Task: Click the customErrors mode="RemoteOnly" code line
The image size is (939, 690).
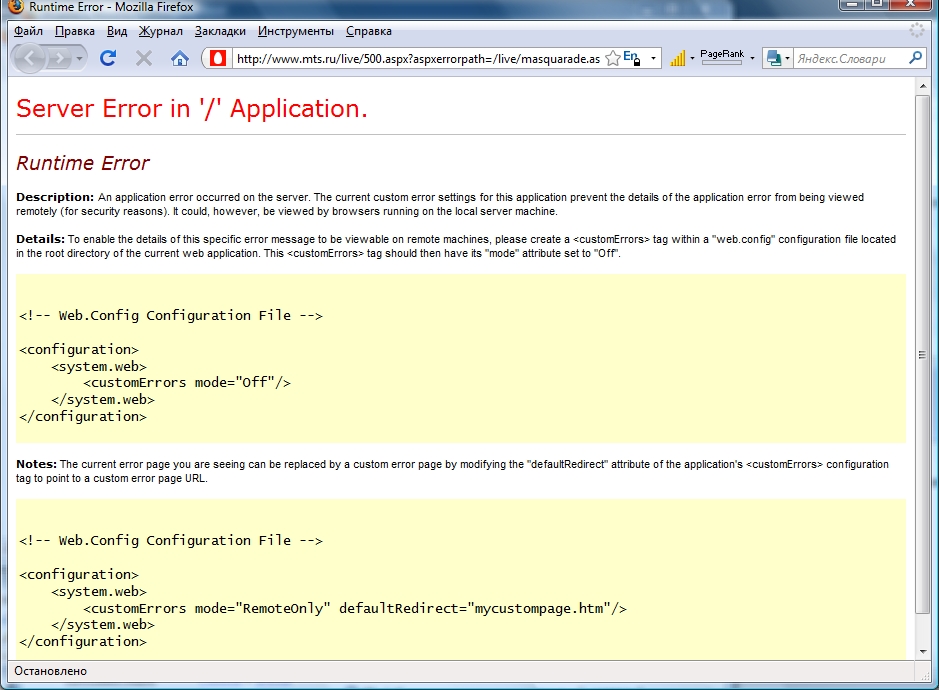Action: click(355, 609)
